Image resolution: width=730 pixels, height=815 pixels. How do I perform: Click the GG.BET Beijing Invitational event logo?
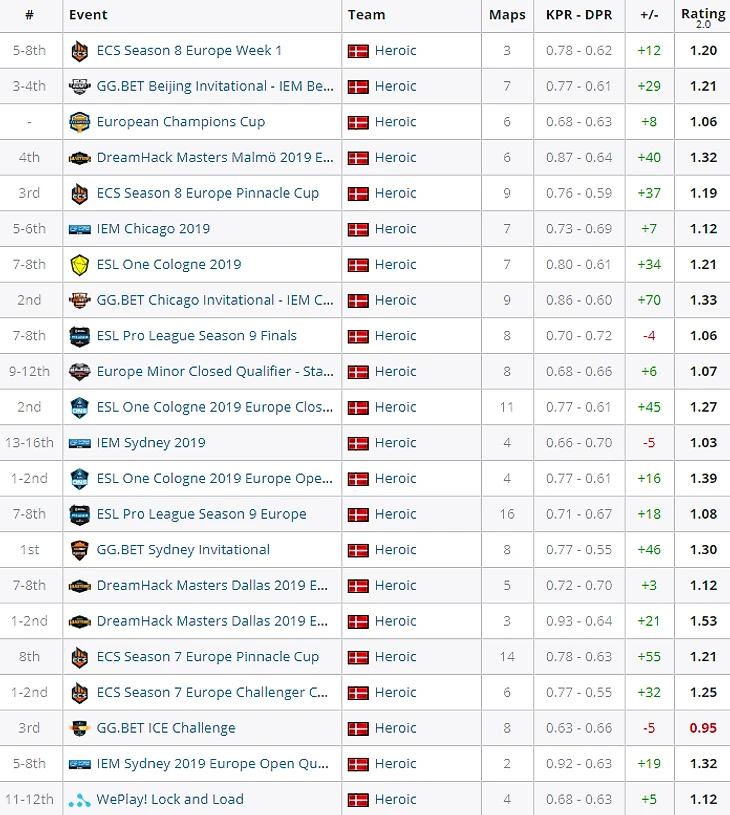[80, 86]
